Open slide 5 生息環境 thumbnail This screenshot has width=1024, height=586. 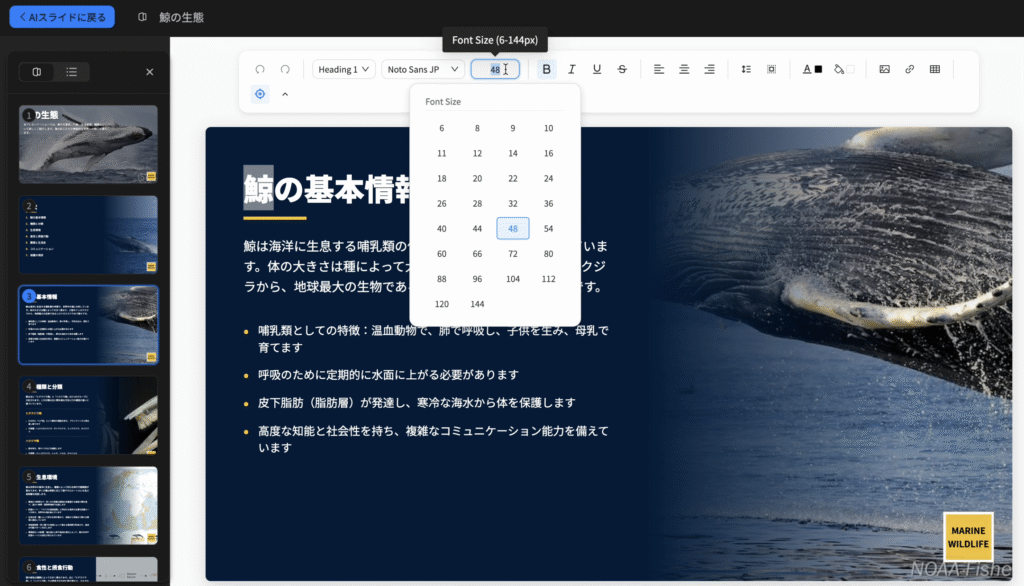88,506
